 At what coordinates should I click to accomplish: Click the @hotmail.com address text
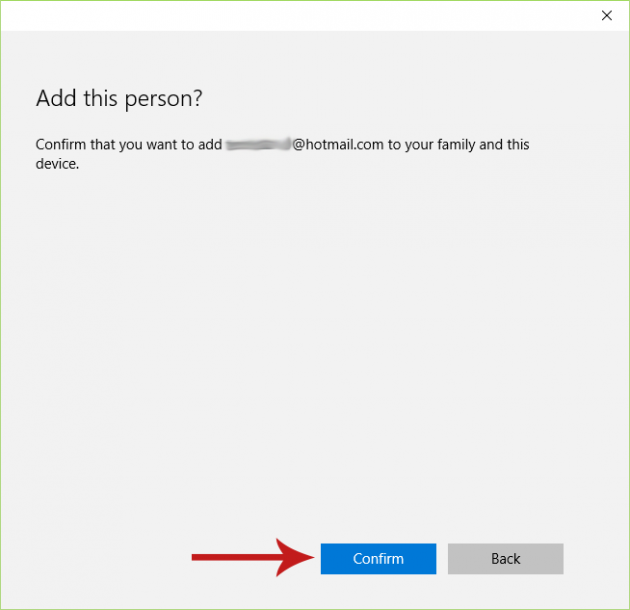coord(338,145)
